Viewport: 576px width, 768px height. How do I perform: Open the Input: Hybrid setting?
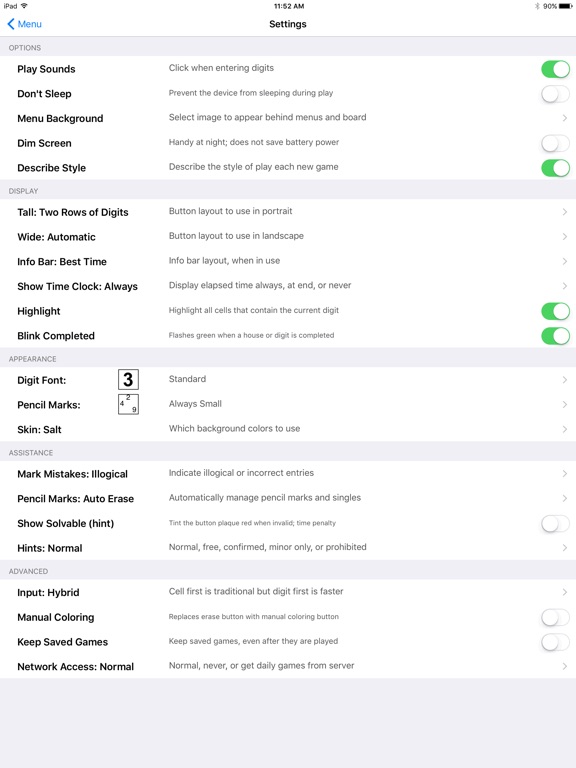click(288, 592)
